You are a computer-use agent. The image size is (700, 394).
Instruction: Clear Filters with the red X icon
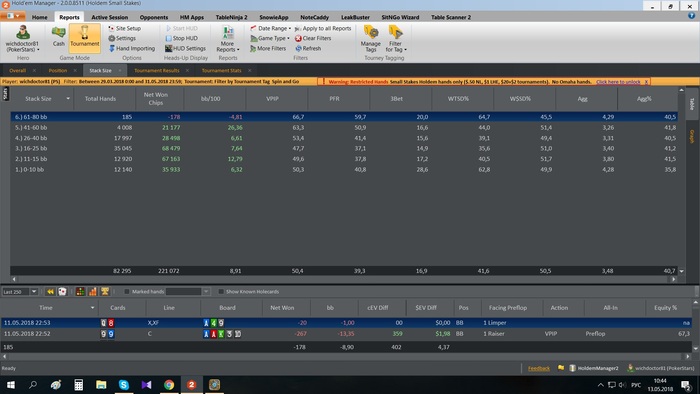point(313,38)
